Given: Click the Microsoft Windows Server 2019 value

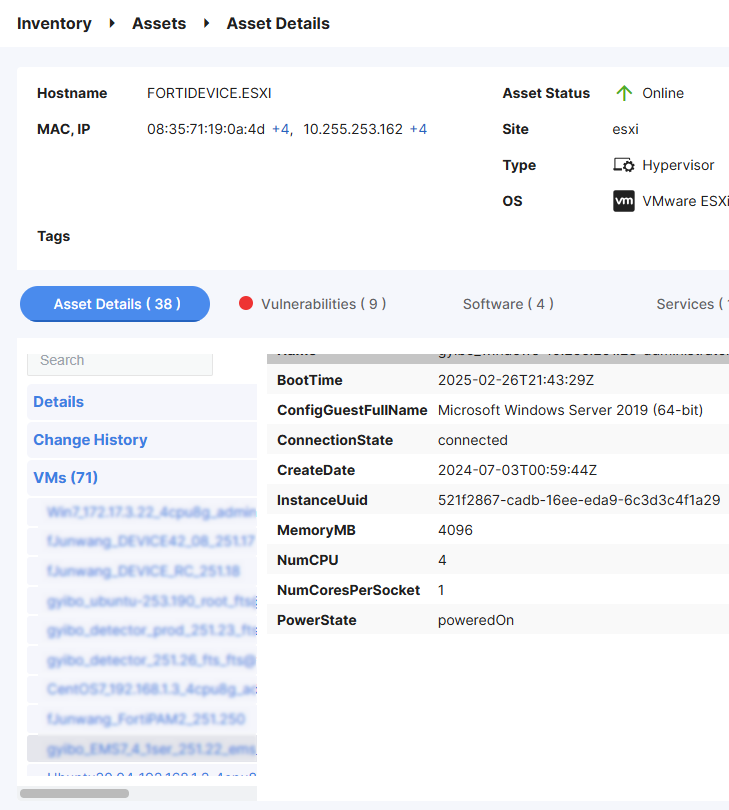Looking at the screenshot, I should 570,410.
